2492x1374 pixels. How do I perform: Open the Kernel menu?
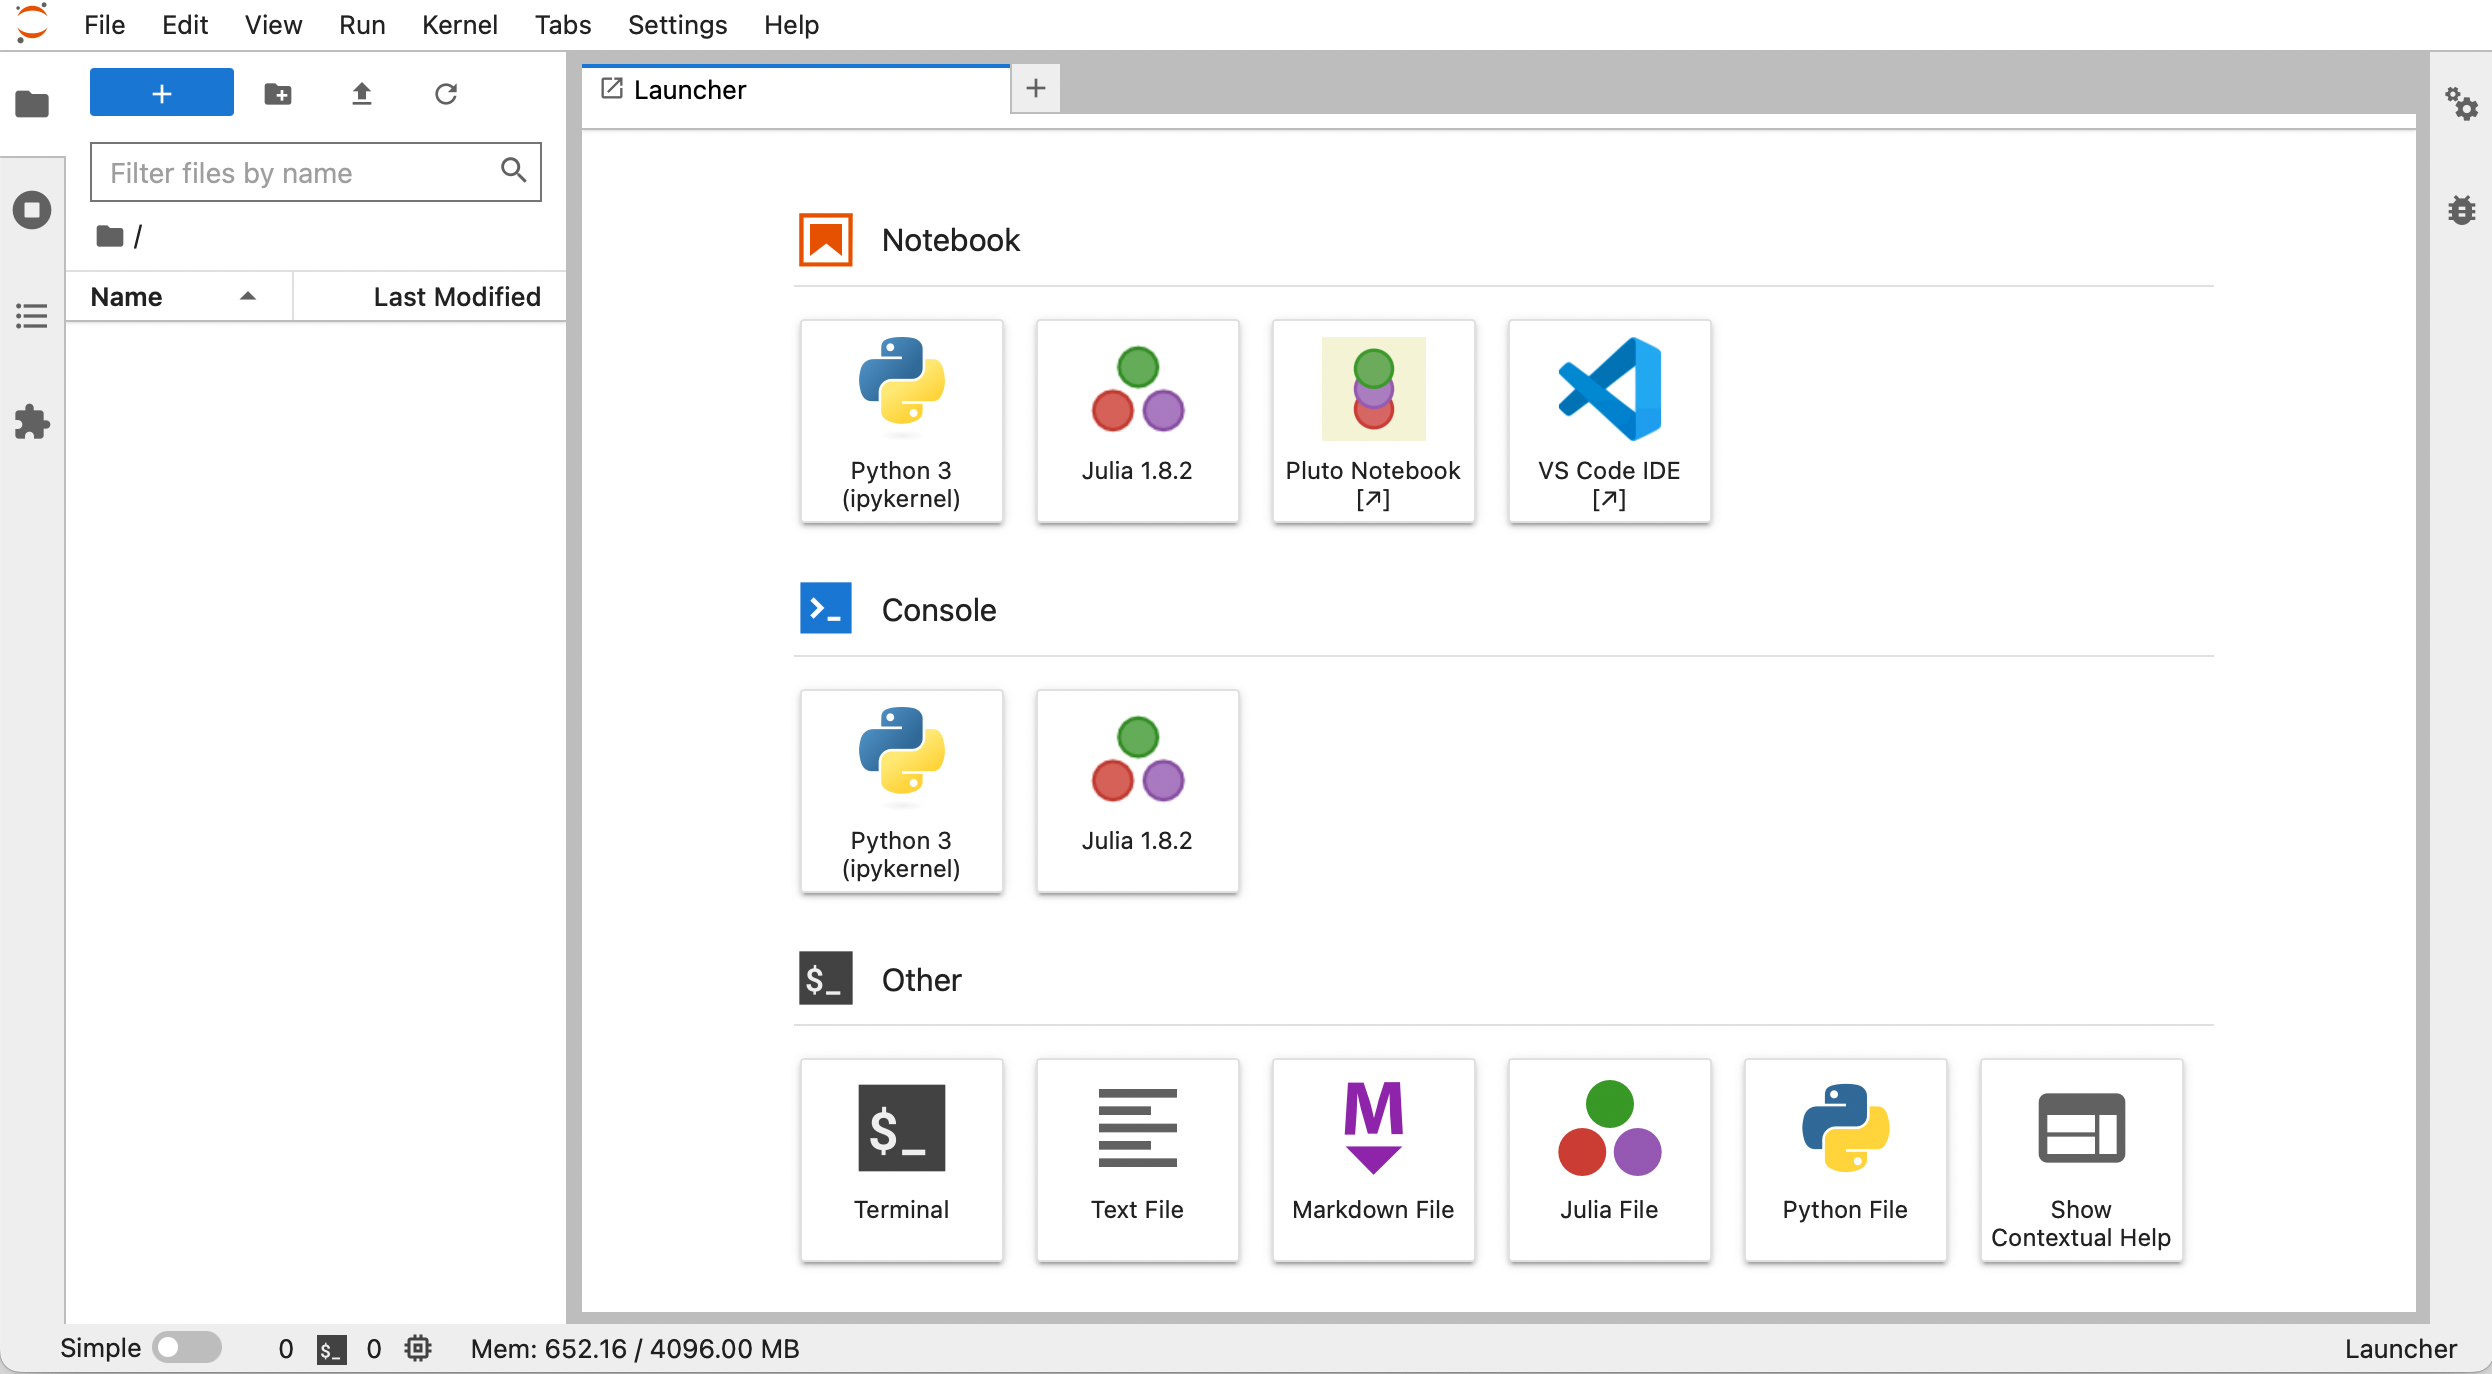tap(459, 25)
